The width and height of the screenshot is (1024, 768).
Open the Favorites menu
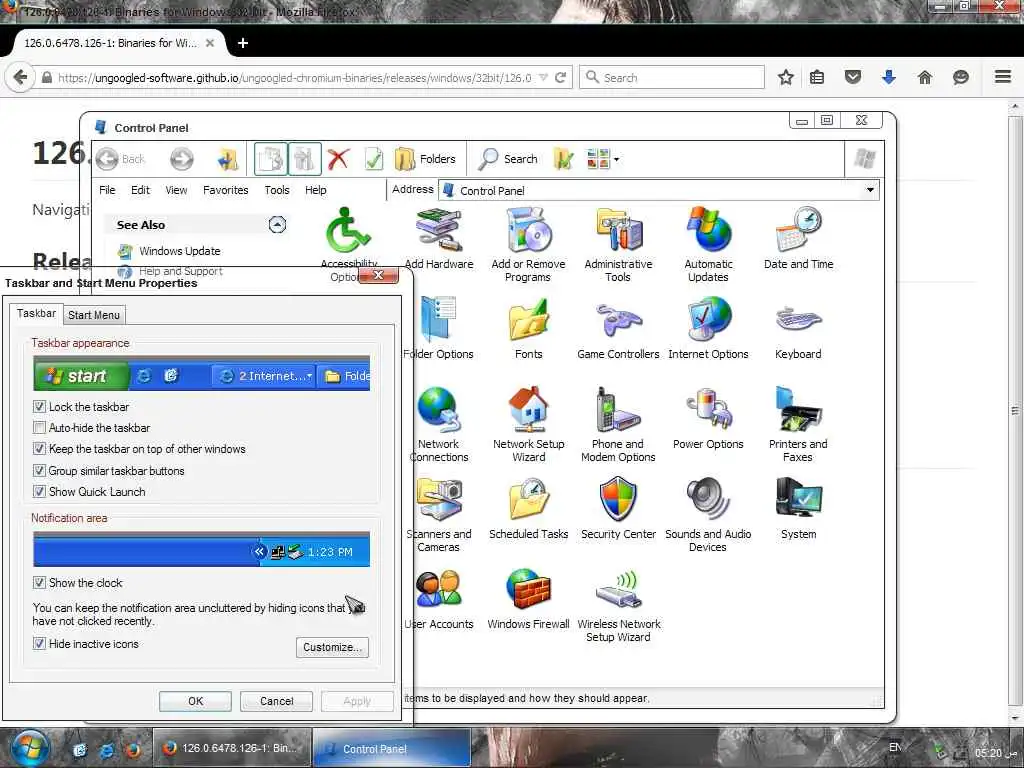click(x=225, y=190)
